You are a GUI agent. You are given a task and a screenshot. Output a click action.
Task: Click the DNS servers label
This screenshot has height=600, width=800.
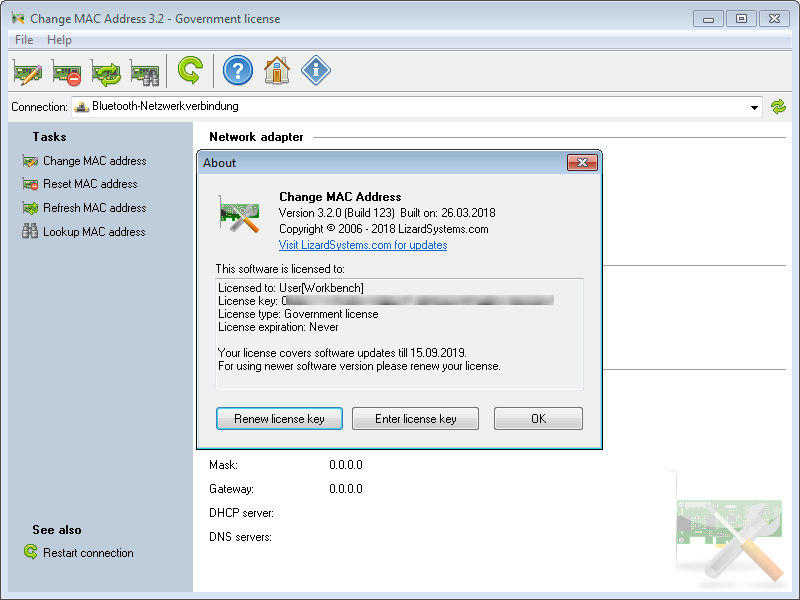pyautogui.click(x=240, y=537)
